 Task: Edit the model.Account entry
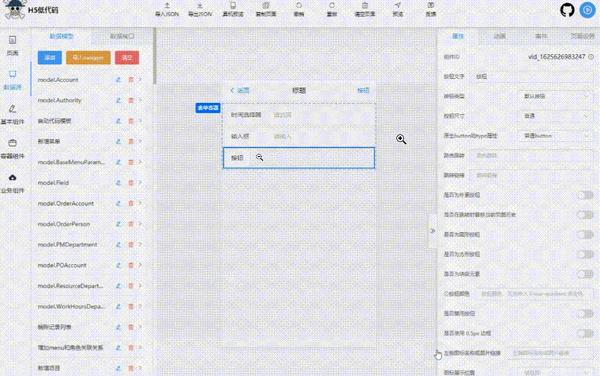[x=119, y=80]
